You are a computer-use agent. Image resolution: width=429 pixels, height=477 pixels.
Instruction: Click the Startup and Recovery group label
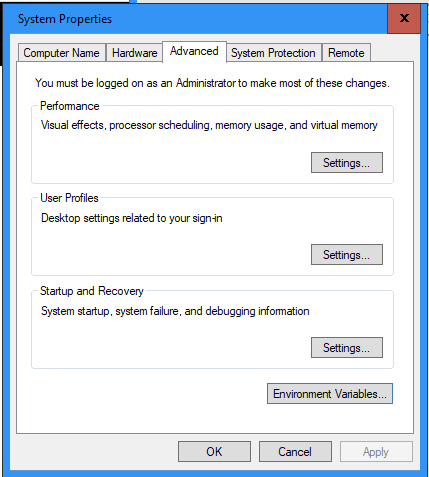pos(92,291)
